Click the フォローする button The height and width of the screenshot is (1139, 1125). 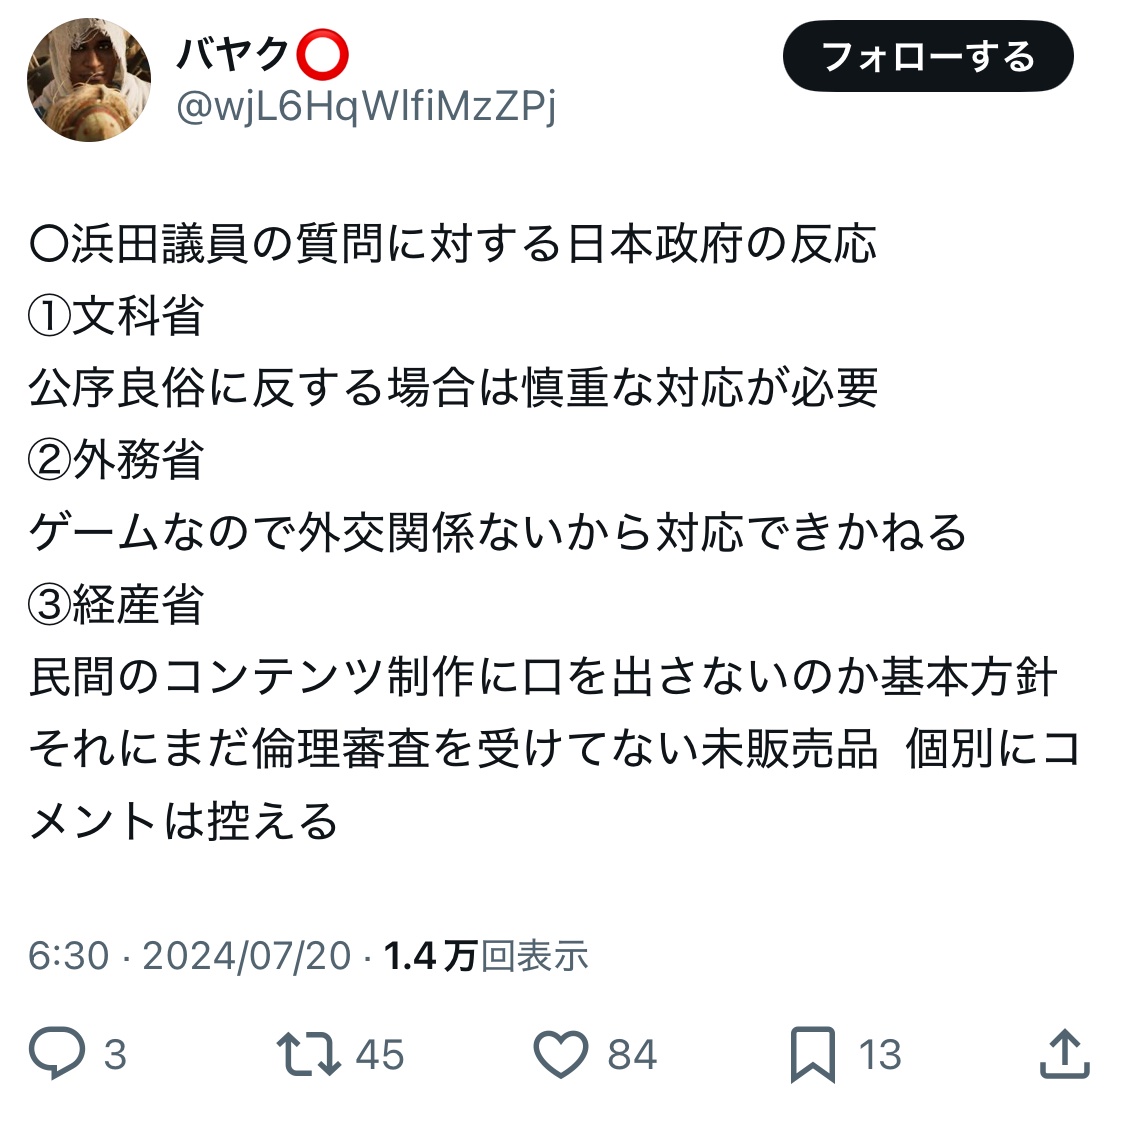coord(927,56)
